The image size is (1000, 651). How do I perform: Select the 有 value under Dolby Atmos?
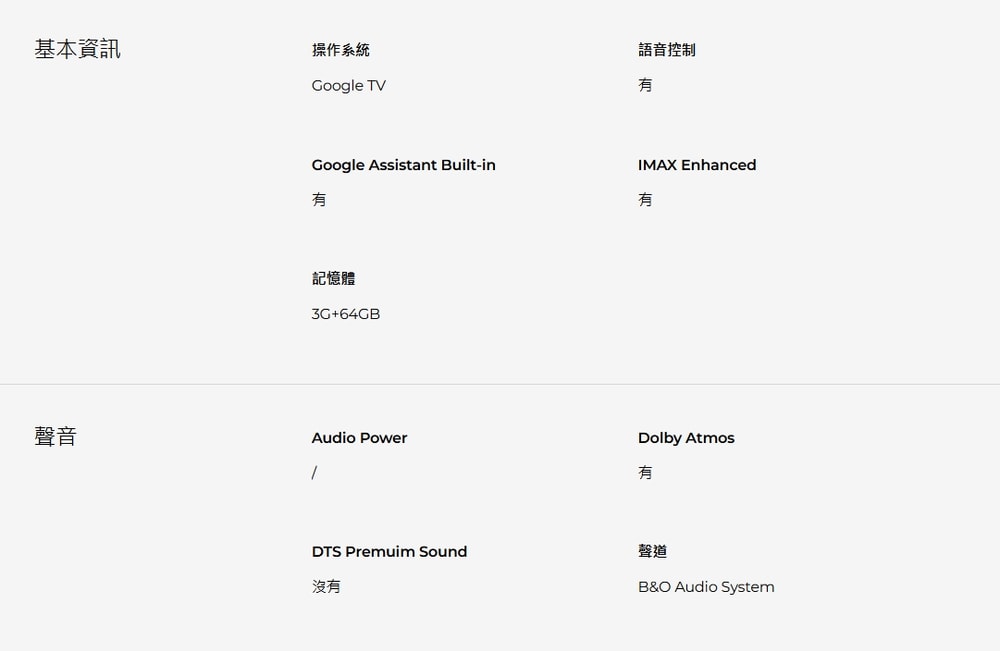[645, 473]
